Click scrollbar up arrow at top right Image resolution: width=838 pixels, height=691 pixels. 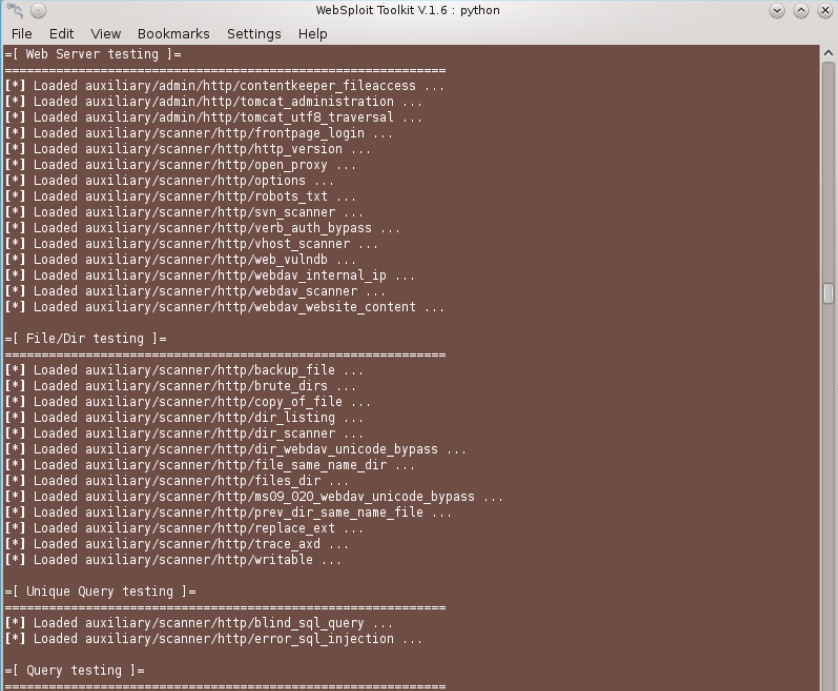(x=828, y=53)
